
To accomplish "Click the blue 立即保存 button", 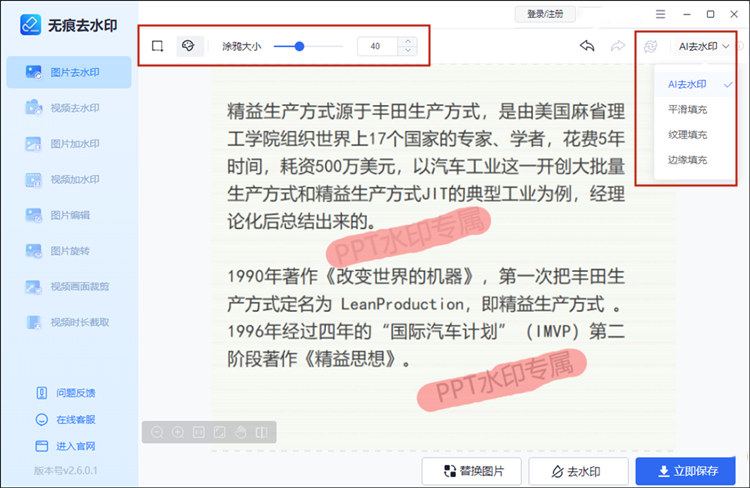I will [685, 471].
